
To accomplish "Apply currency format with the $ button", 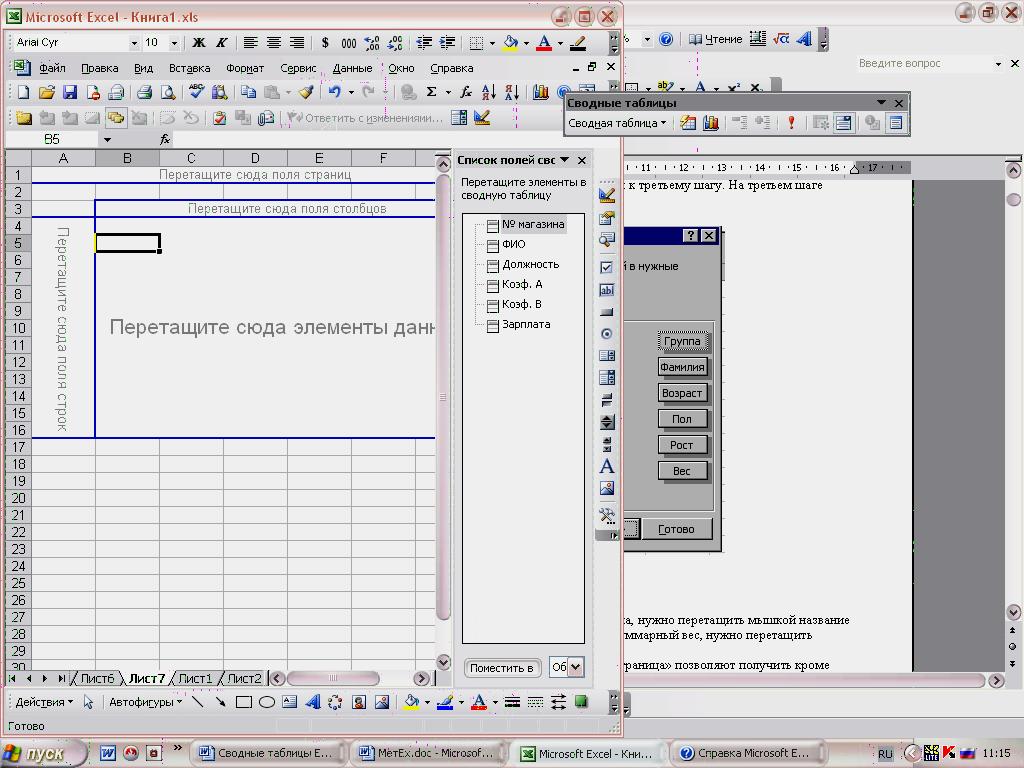I will click(x=325, y=42).
